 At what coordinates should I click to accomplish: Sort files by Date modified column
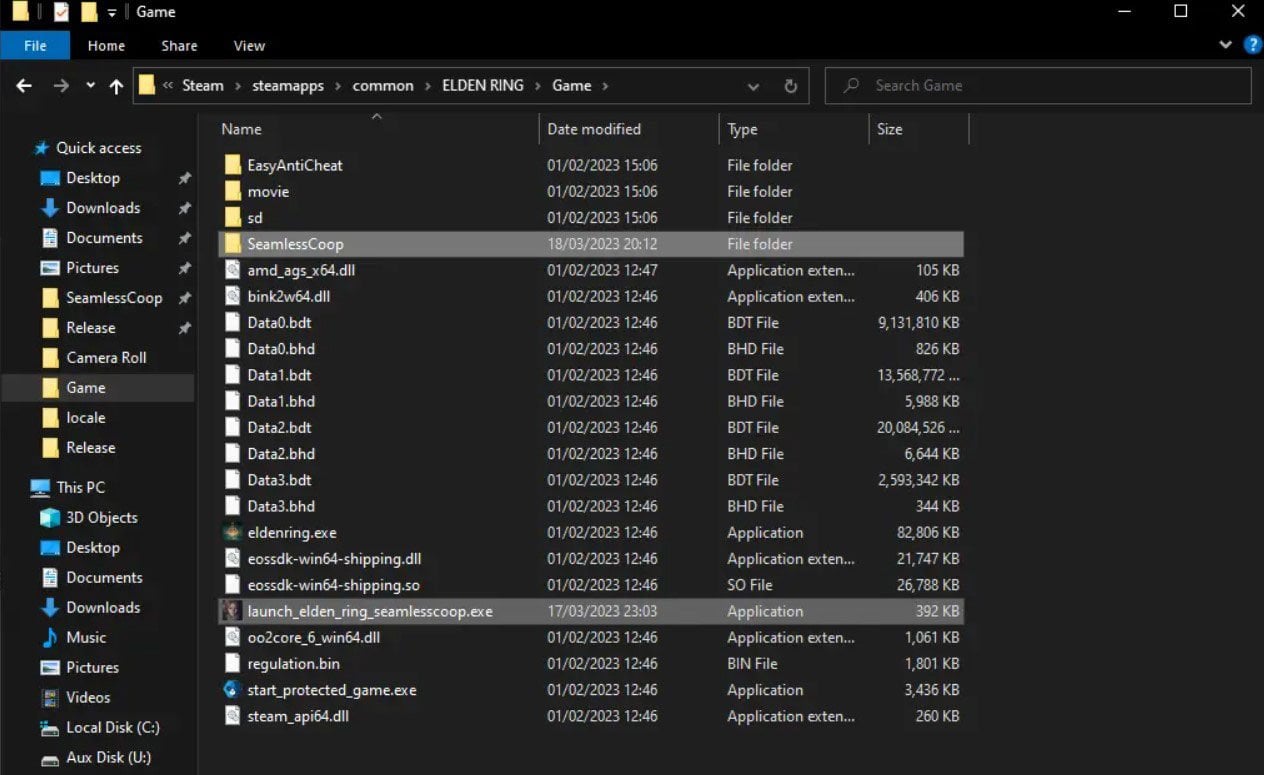[x=594, y=129]
